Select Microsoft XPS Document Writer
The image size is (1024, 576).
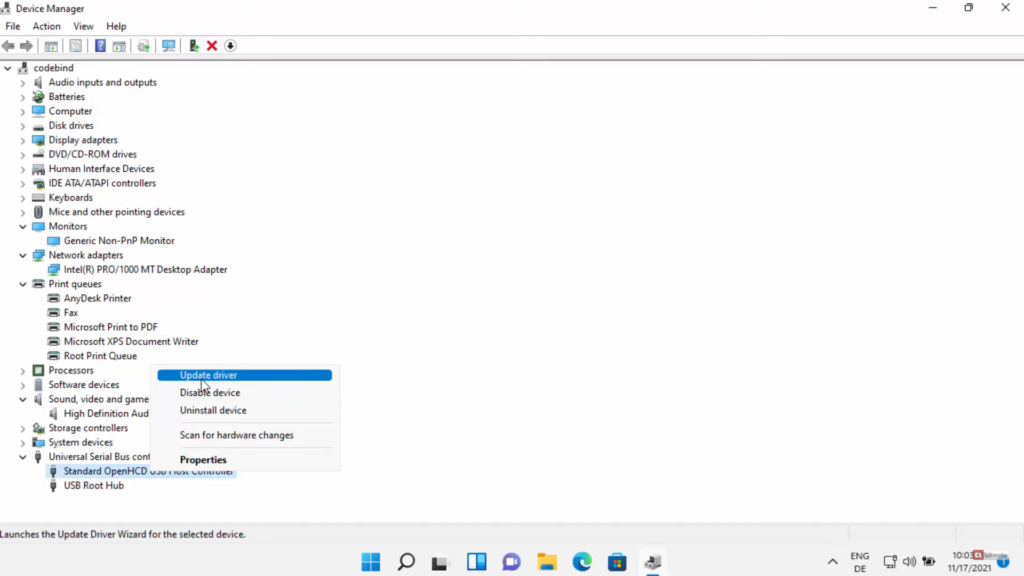[x=131, y=342]
